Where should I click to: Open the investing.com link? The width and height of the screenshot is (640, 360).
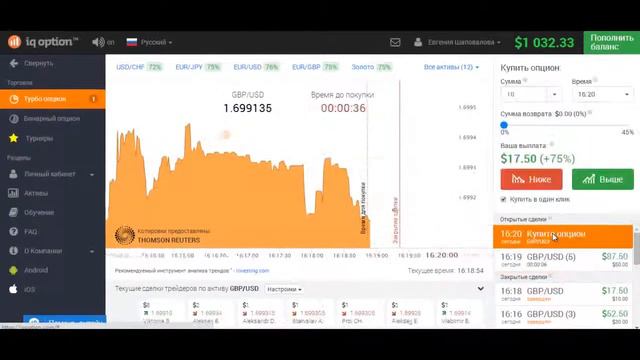pyautogui.click(x=252, y=271)
